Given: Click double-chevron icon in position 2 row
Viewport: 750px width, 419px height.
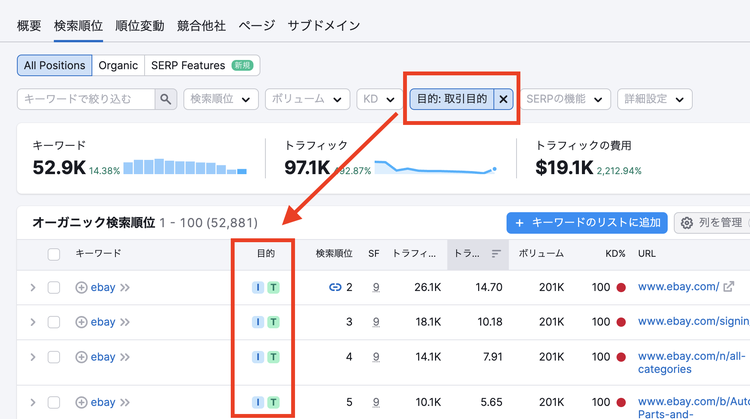Looking at the screenshot, I should click(x=125, y=287).
